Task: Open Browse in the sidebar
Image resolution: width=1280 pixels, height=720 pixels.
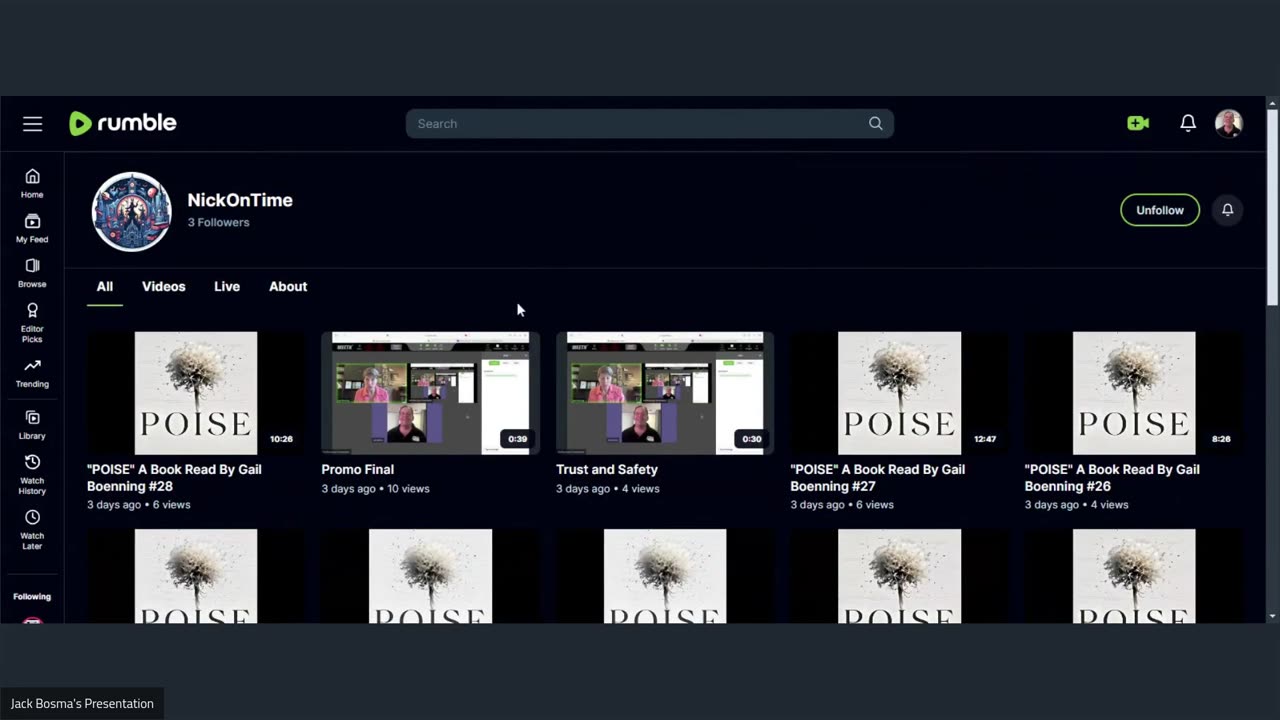Action: click(32, 272)
